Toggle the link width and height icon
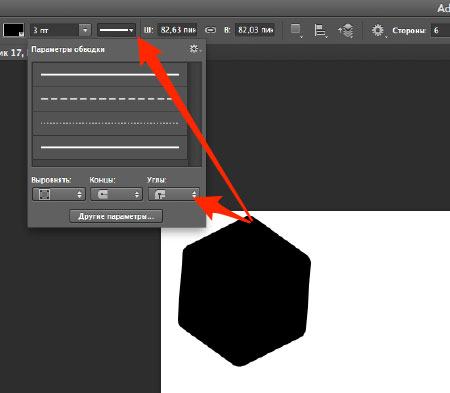This screenshot has height=393, width=450. click(x=210, y=30)
